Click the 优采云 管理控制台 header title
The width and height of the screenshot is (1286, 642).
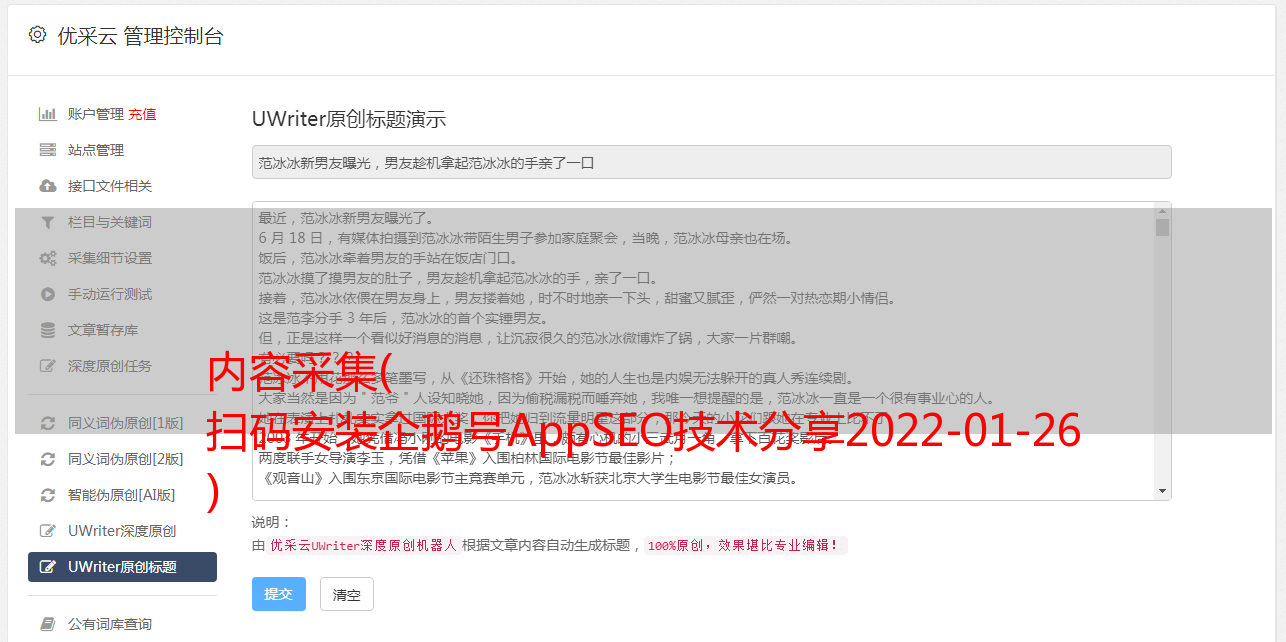tap(140, 36)
